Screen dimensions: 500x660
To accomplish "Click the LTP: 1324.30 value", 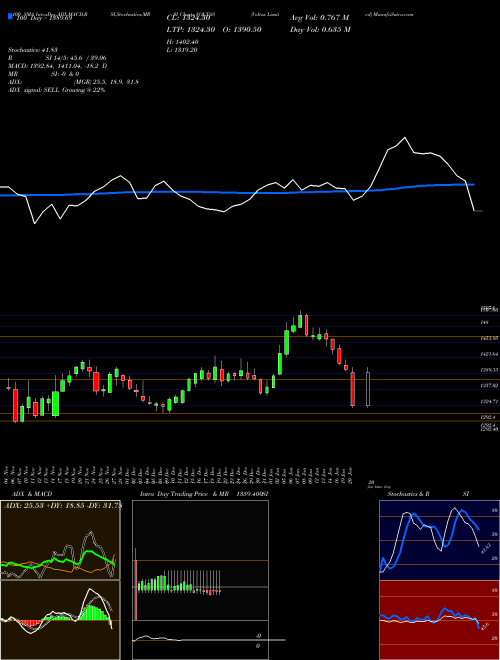I will click(x=191, y=29).
